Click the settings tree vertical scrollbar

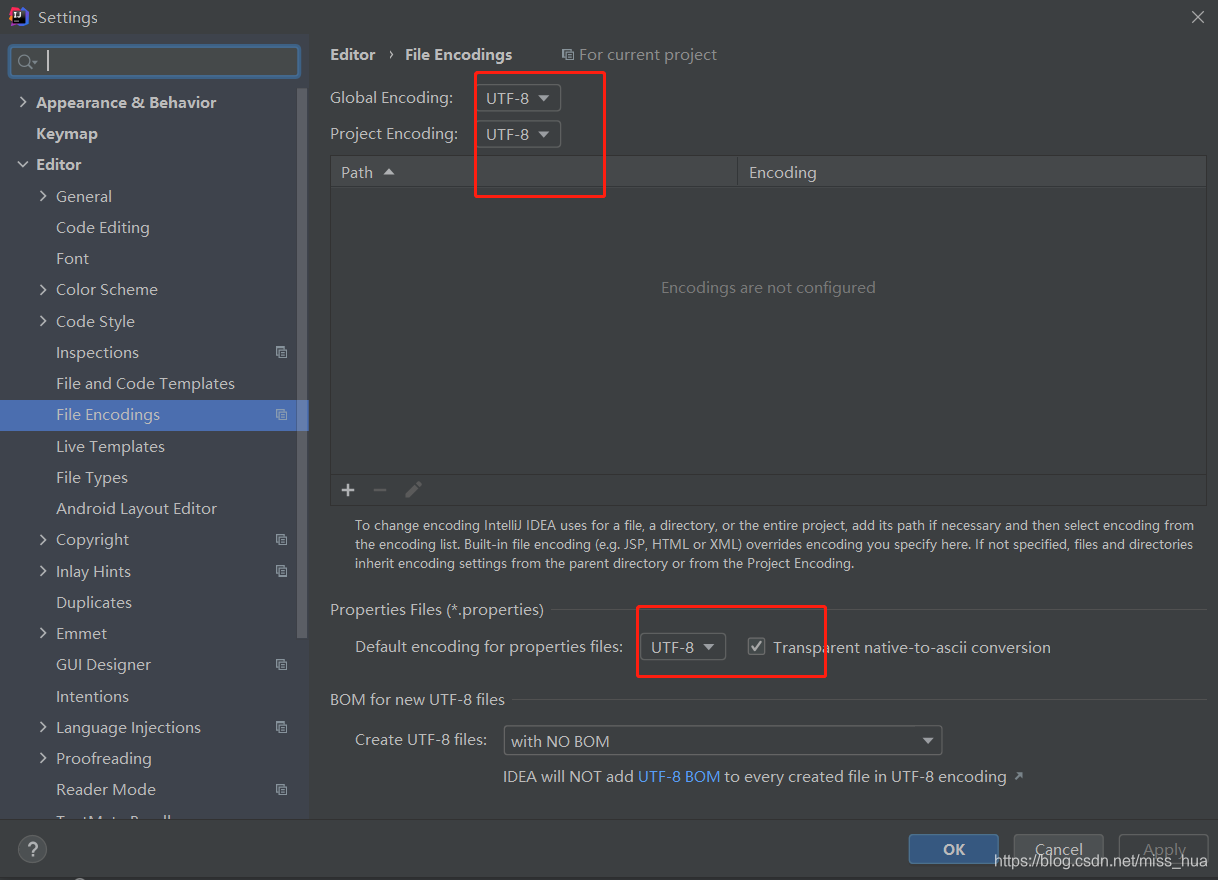[303, 362]
